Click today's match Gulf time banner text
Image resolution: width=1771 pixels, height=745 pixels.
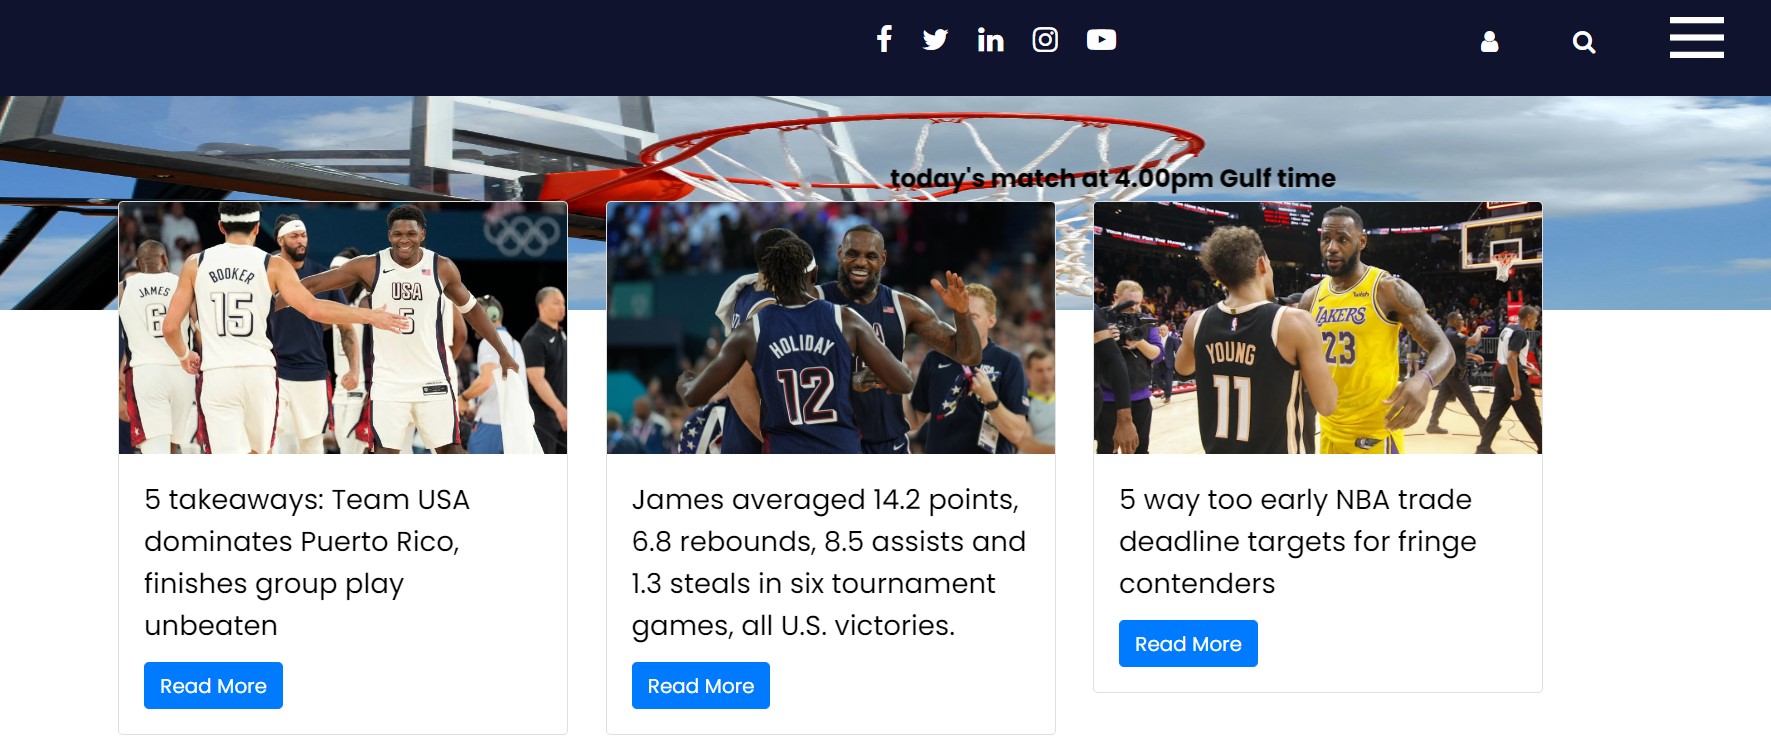1112,178
